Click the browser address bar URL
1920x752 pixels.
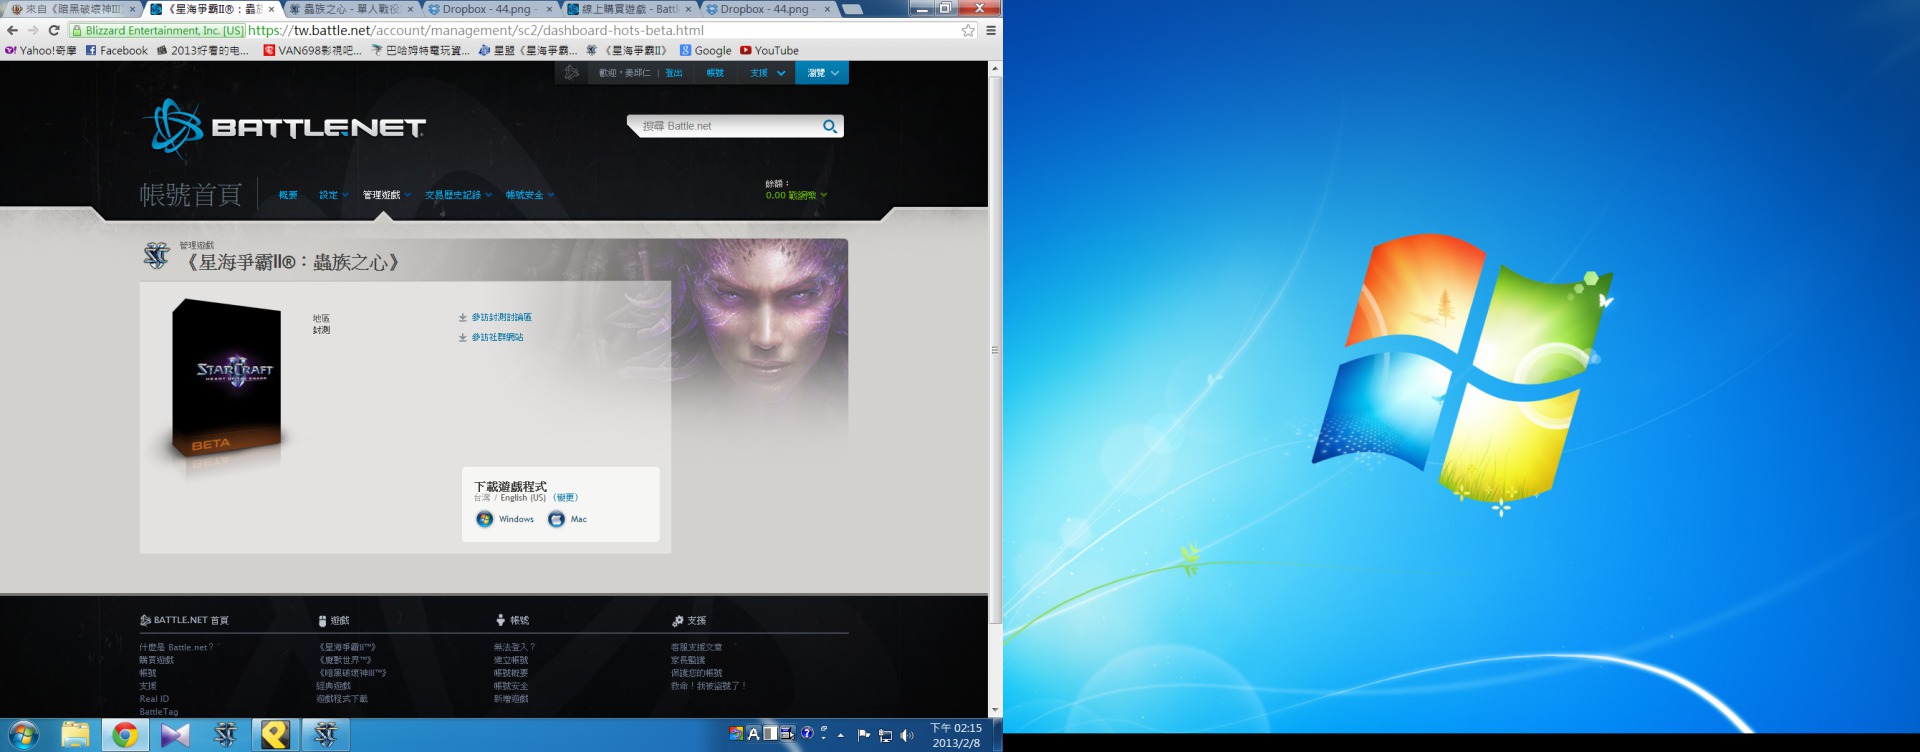(x=476, y=30)
